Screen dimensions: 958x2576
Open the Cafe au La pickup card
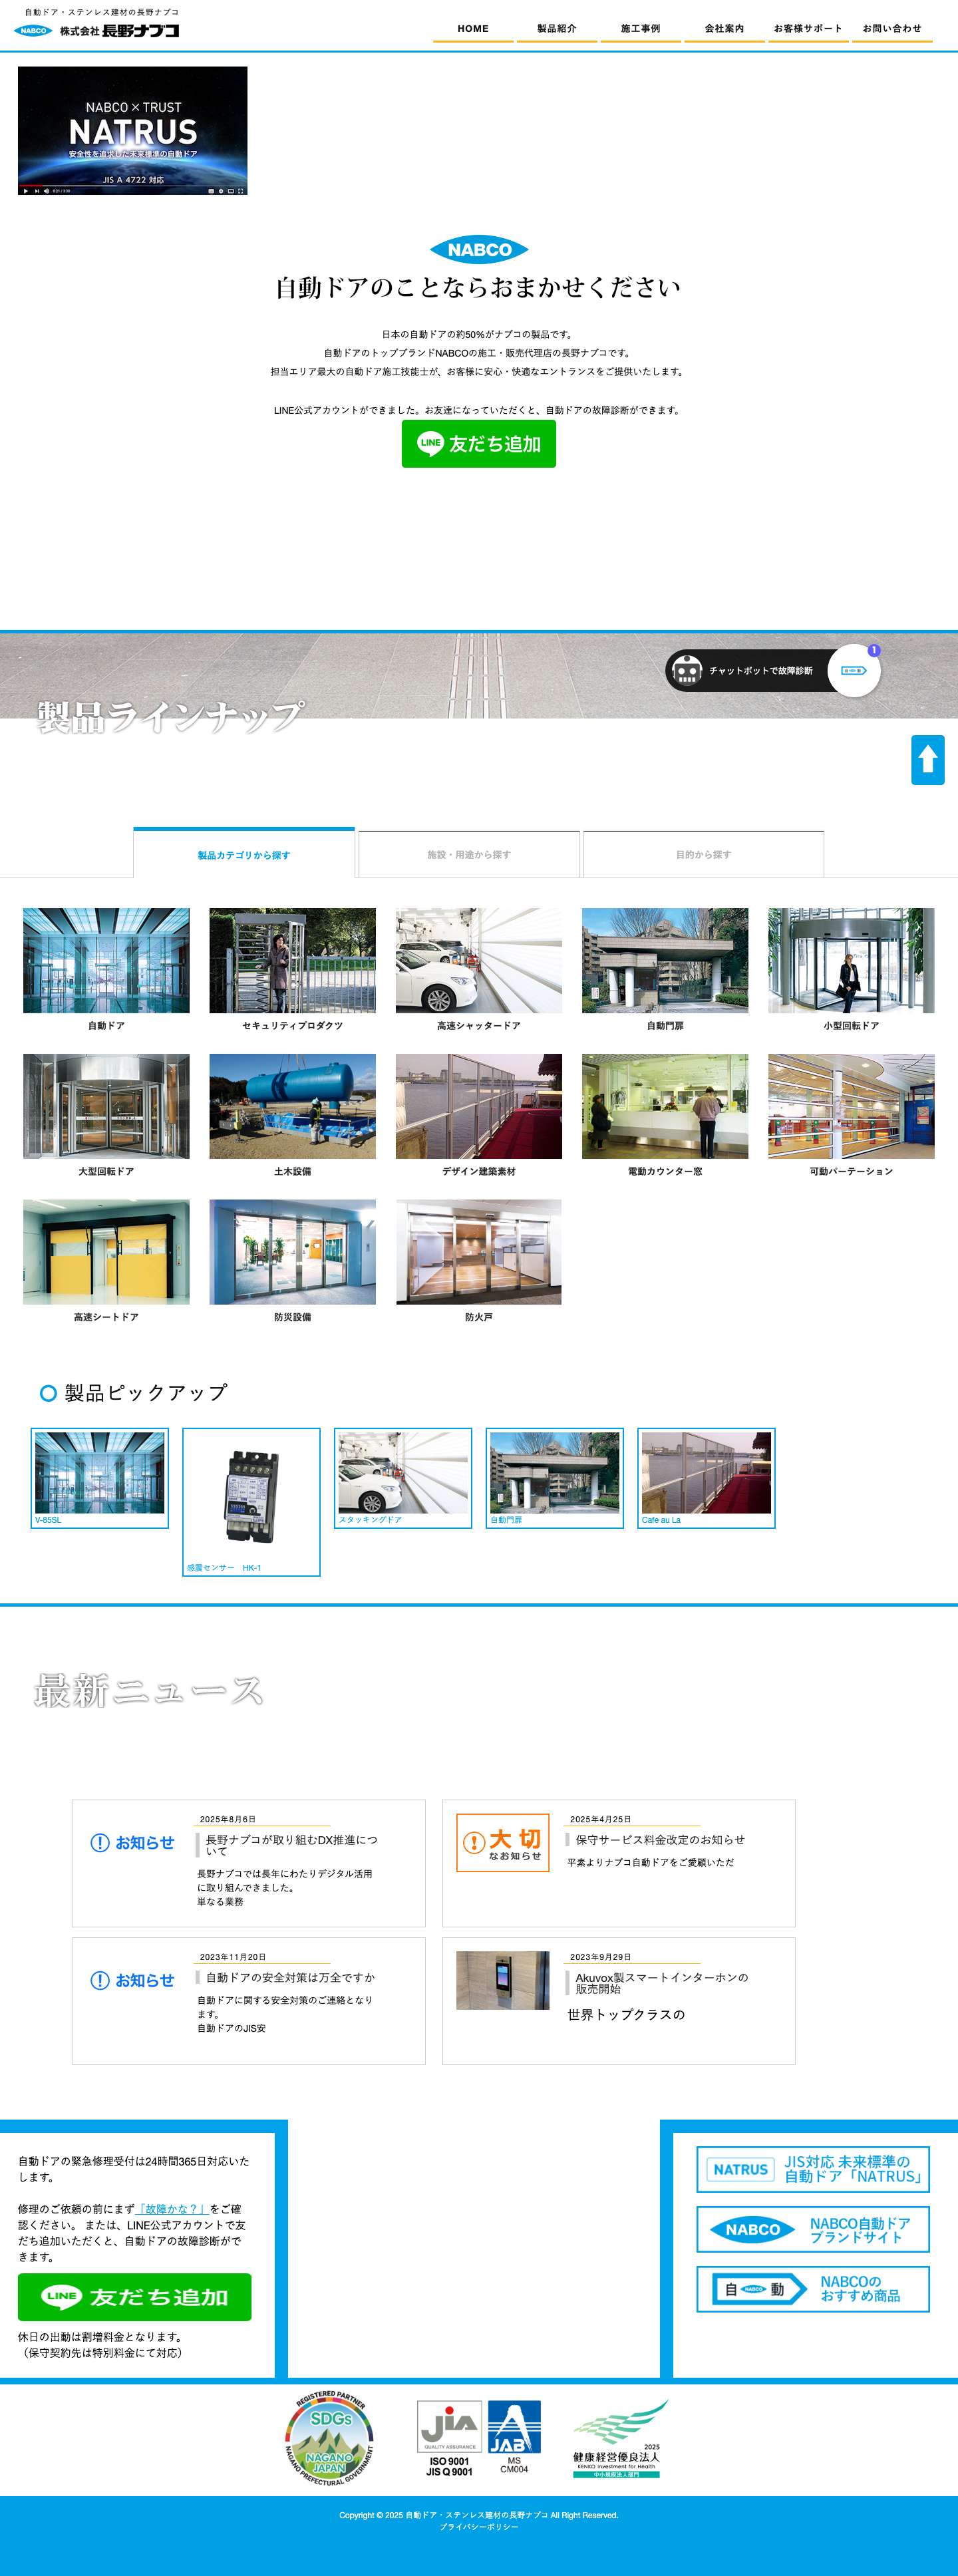click(x=706, y=1478)
